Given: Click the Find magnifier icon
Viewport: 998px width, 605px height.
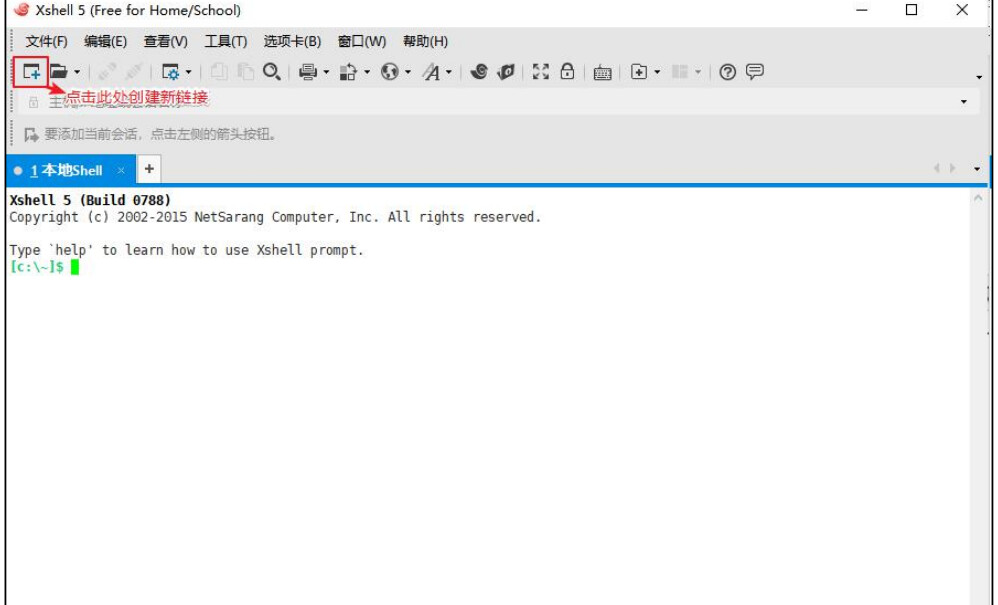Looking at the screenshot, I should 272,72.
